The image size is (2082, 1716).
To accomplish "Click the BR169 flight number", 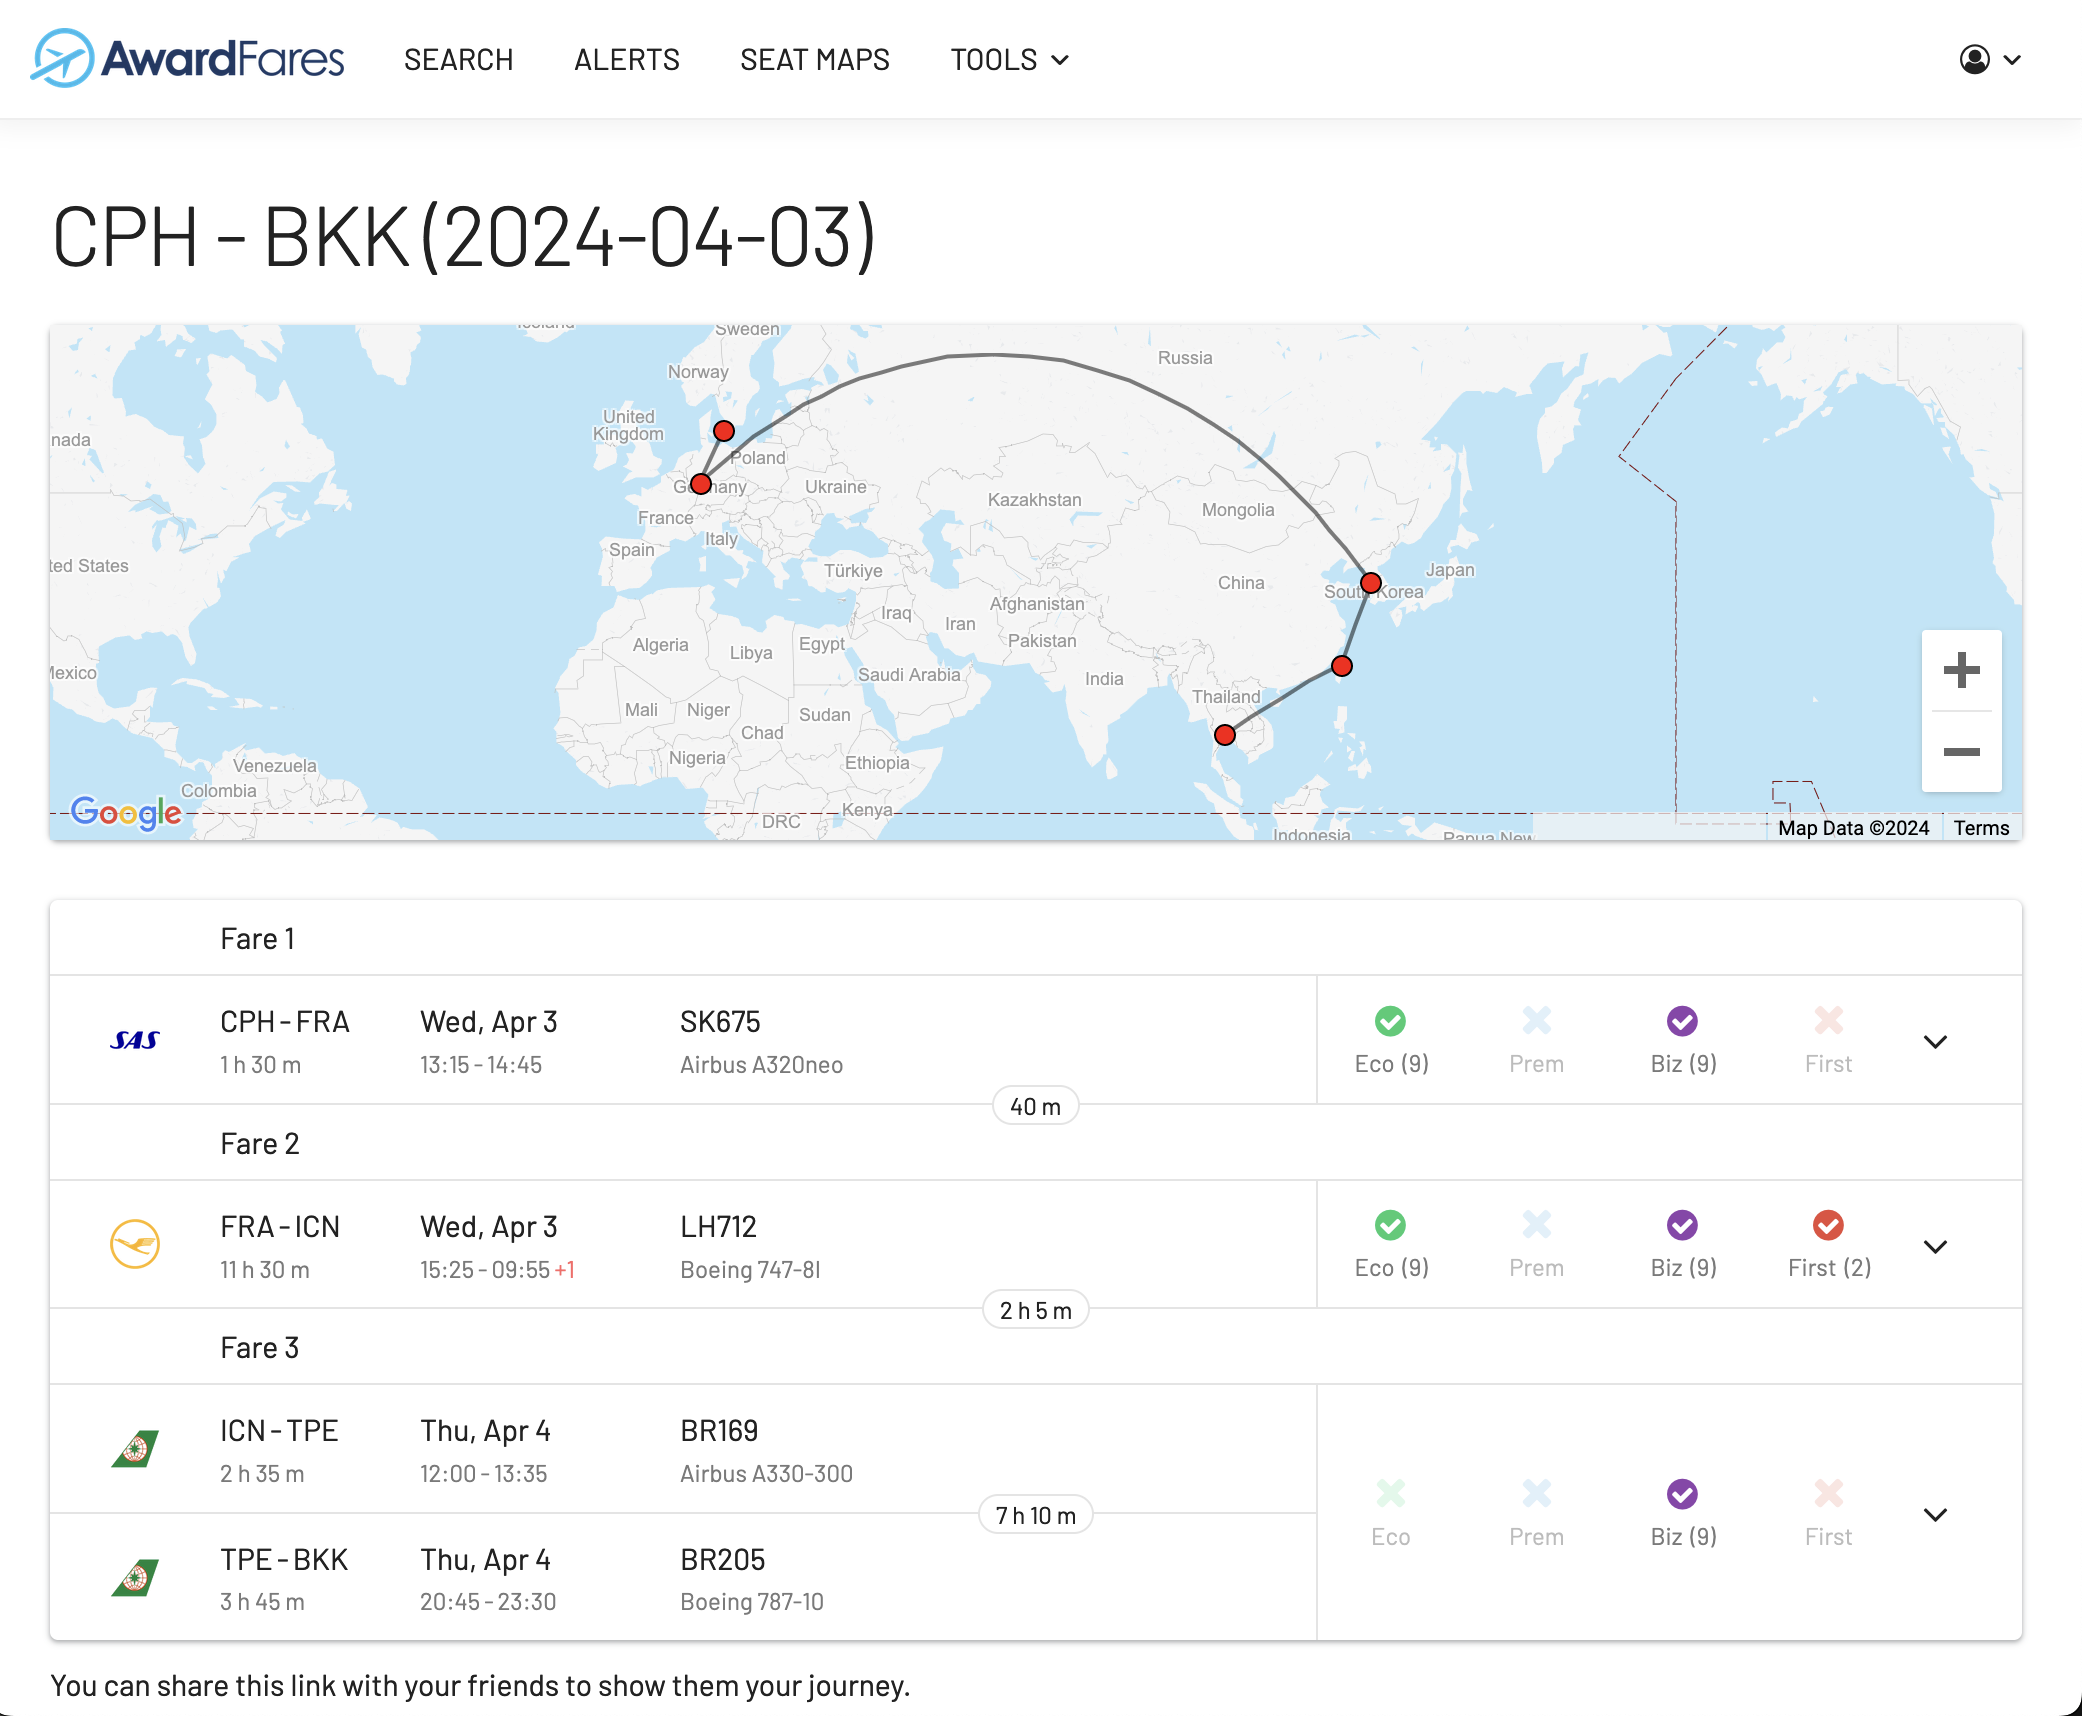I will (x=719, y=1431).
